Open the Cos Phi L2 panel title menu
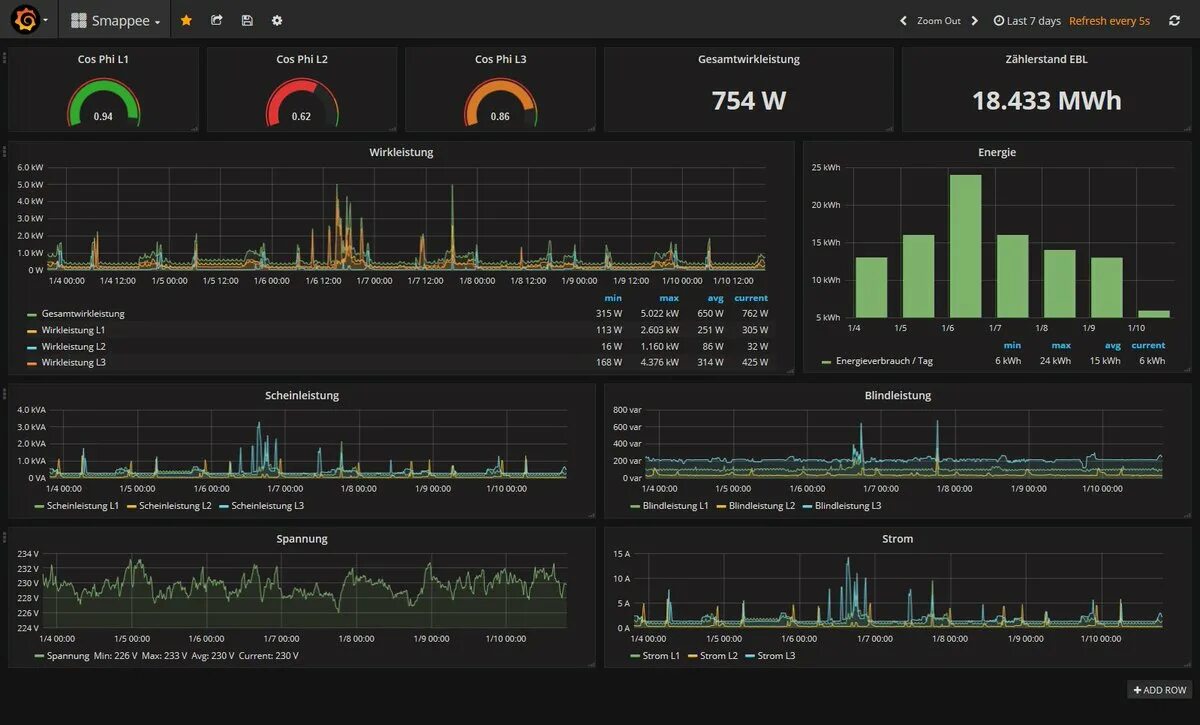 pyautogui.click(x=302, y=59)
